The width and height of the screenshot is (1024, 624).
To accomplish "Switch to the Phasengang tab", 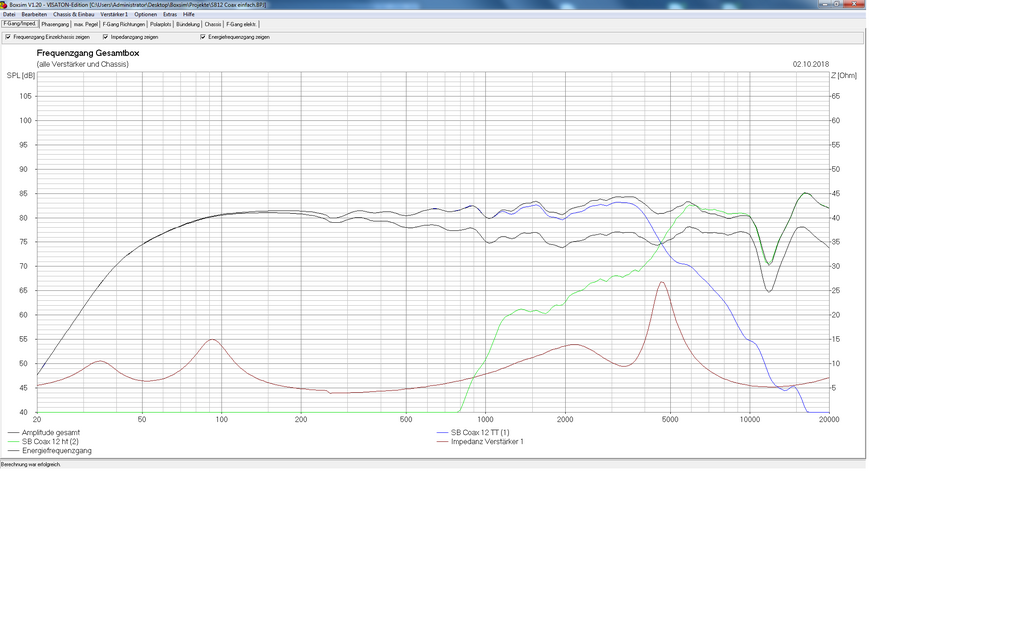I will point(55,25).
